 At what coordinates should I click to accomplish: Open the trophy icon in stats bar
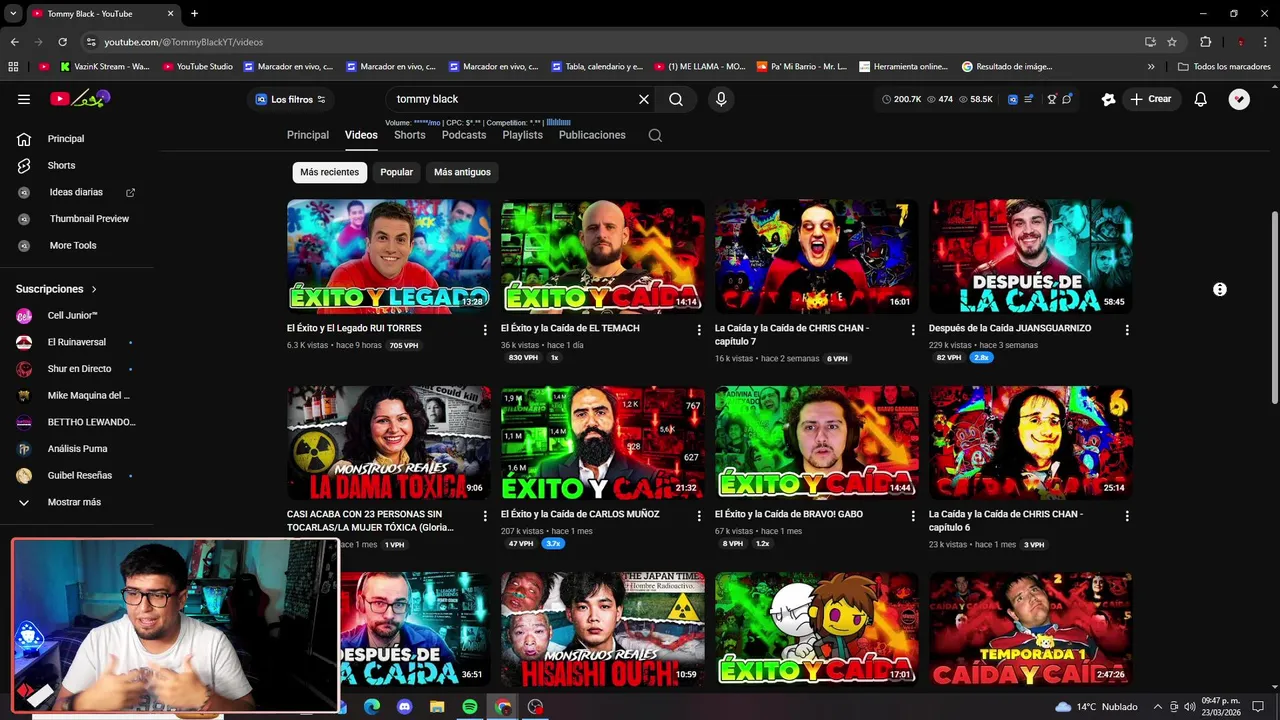tap(1052, 99)
